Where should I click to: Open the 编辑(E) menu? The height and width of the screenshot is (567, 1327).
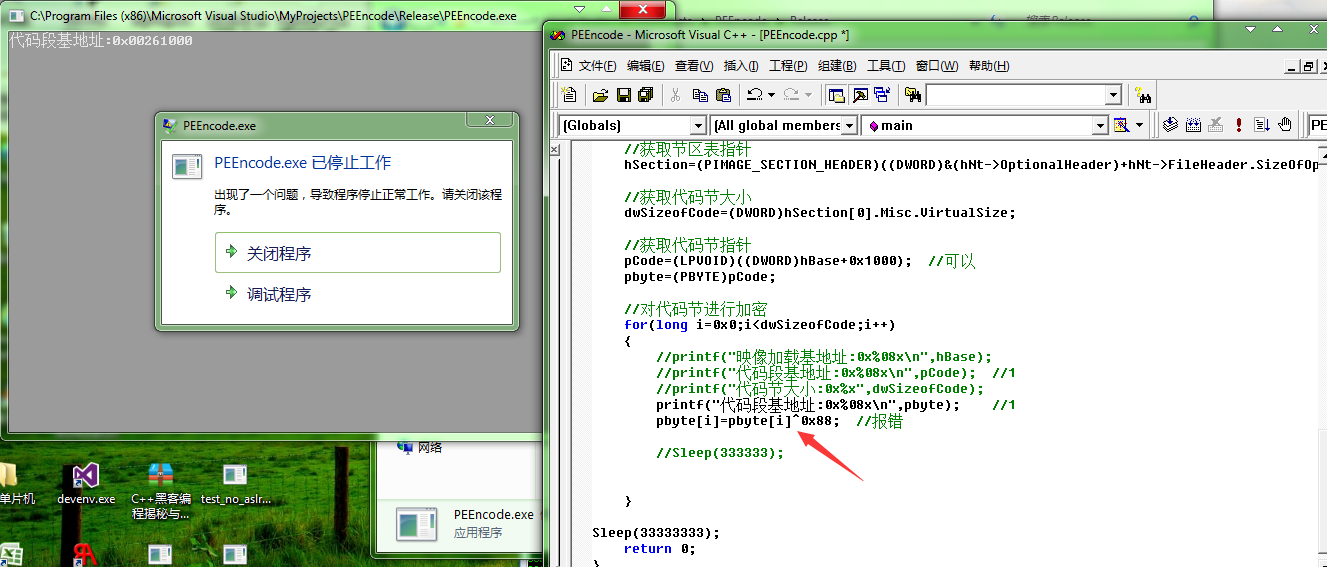645,66
